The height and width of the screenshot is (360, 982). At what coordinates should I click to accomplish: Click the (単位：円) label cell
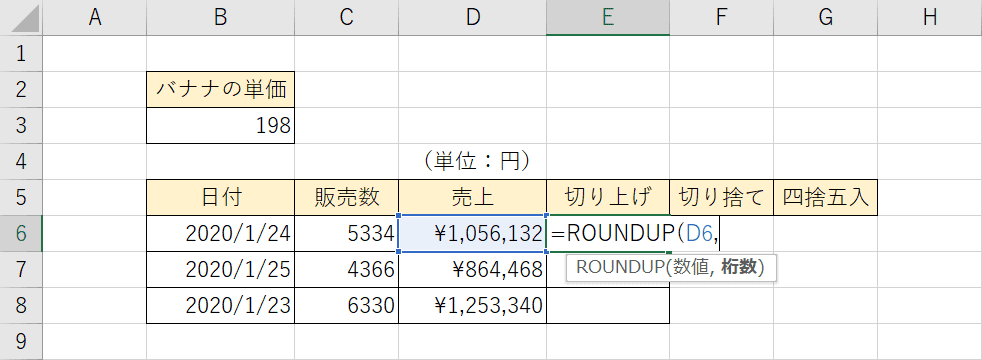pos(472,162)
